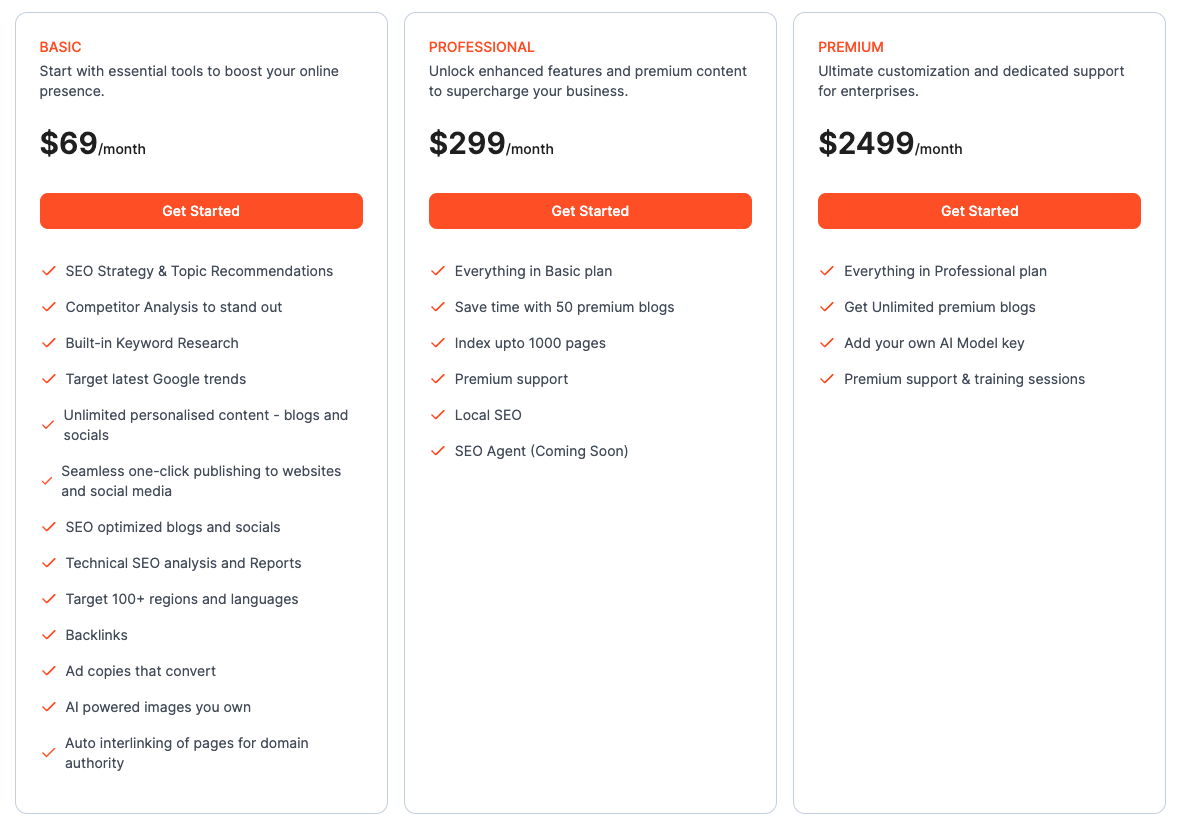1188x831 pixels.
Task: Click the Local SEO checkmark icon
Action: click(438, 415)
